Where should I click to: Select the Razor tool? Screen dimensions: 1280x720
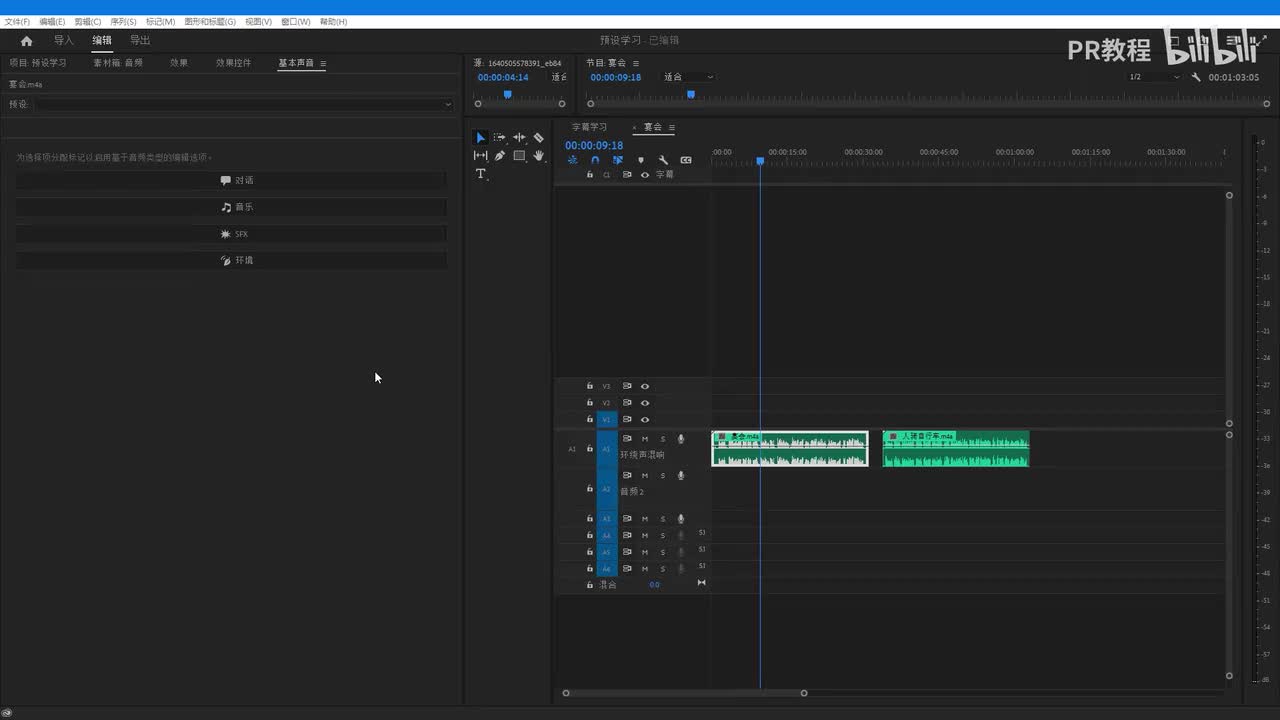click(x=538, y=138)
